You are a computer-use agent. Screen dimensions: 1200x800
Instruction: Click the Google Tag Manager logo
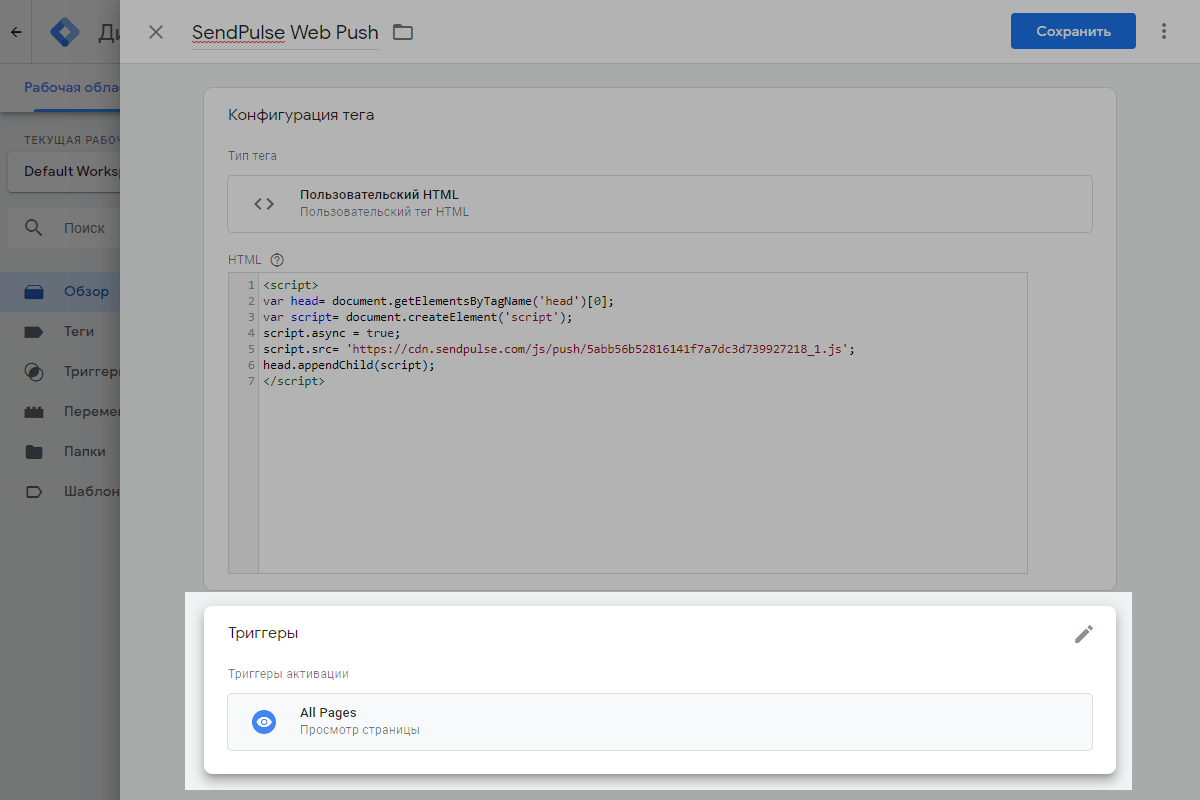66,32
